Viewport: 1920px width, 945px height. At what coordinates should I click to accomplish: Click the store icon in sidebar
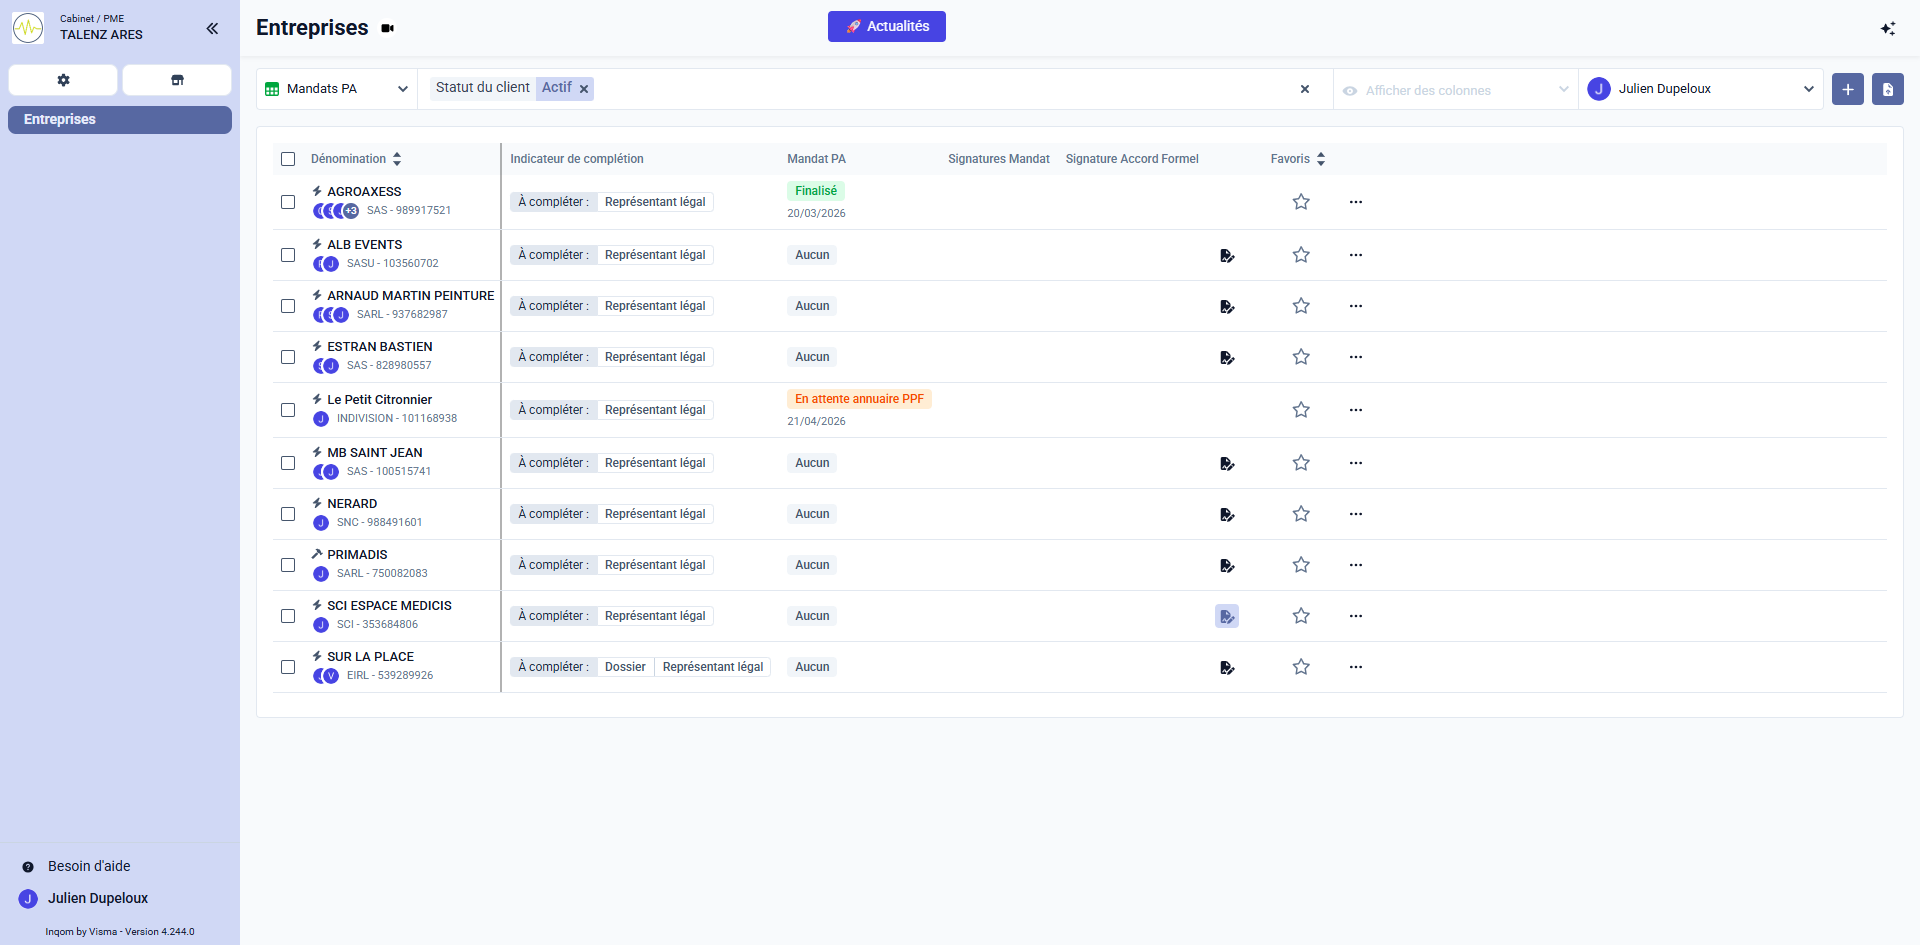coord(177,80)
